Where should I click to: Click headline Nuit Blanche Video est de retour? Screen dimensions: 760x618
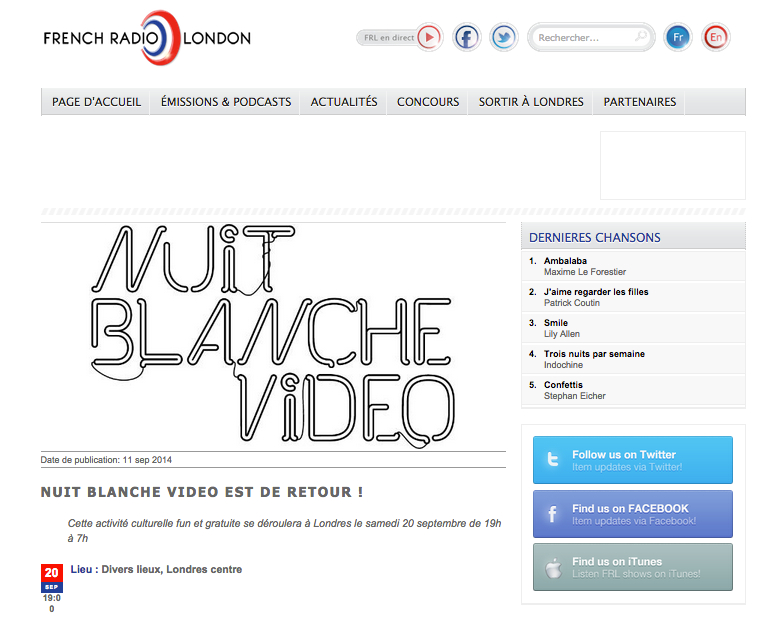pyautogui.click(x=202, y=492)
